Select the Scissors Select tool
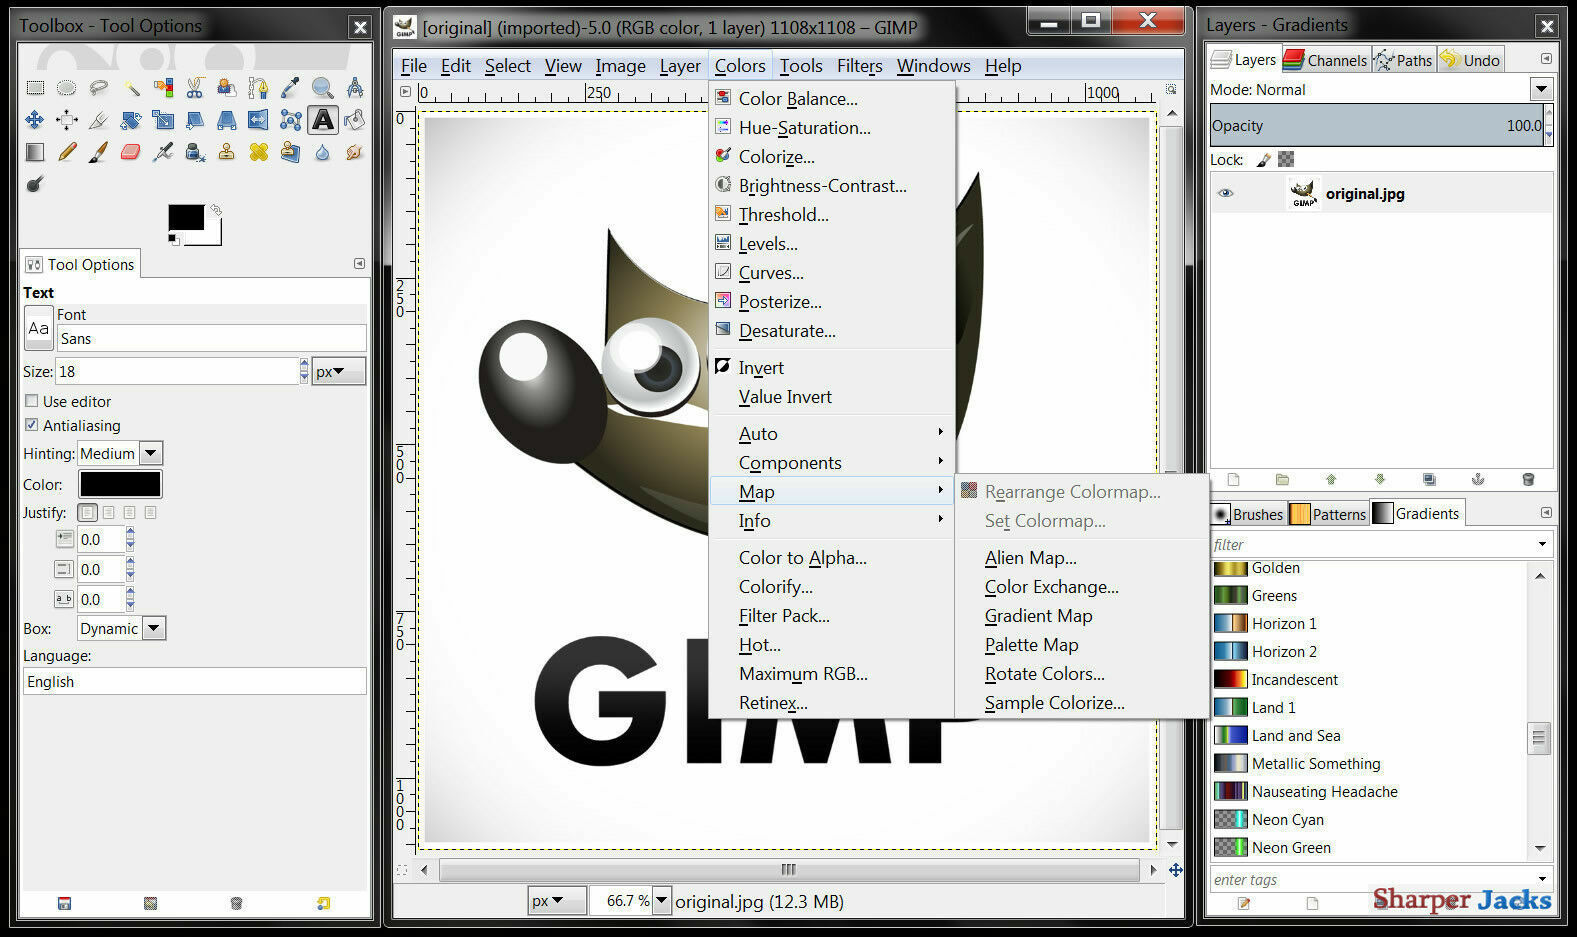Viewport: 1577px width, 937px height. tap(195, 88)
